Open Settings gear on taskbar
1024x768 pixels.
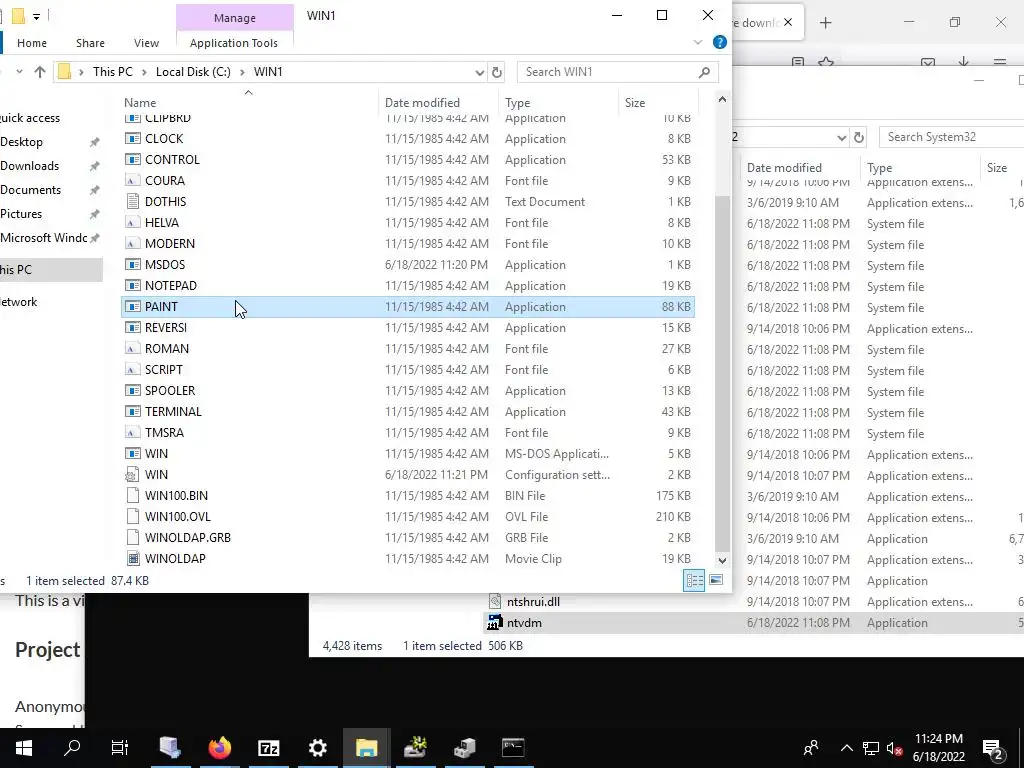tap(317, 748)
